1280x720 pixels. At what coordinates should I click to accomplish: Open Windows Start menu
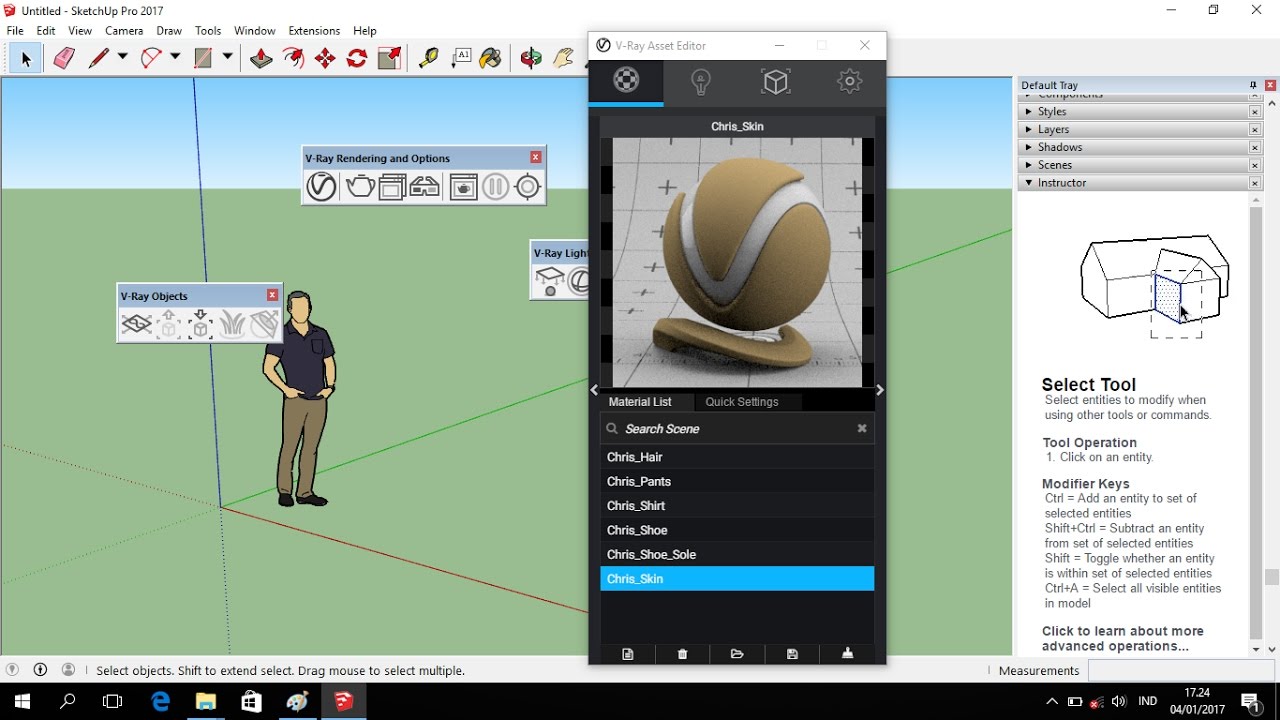(x=22, y=701)
